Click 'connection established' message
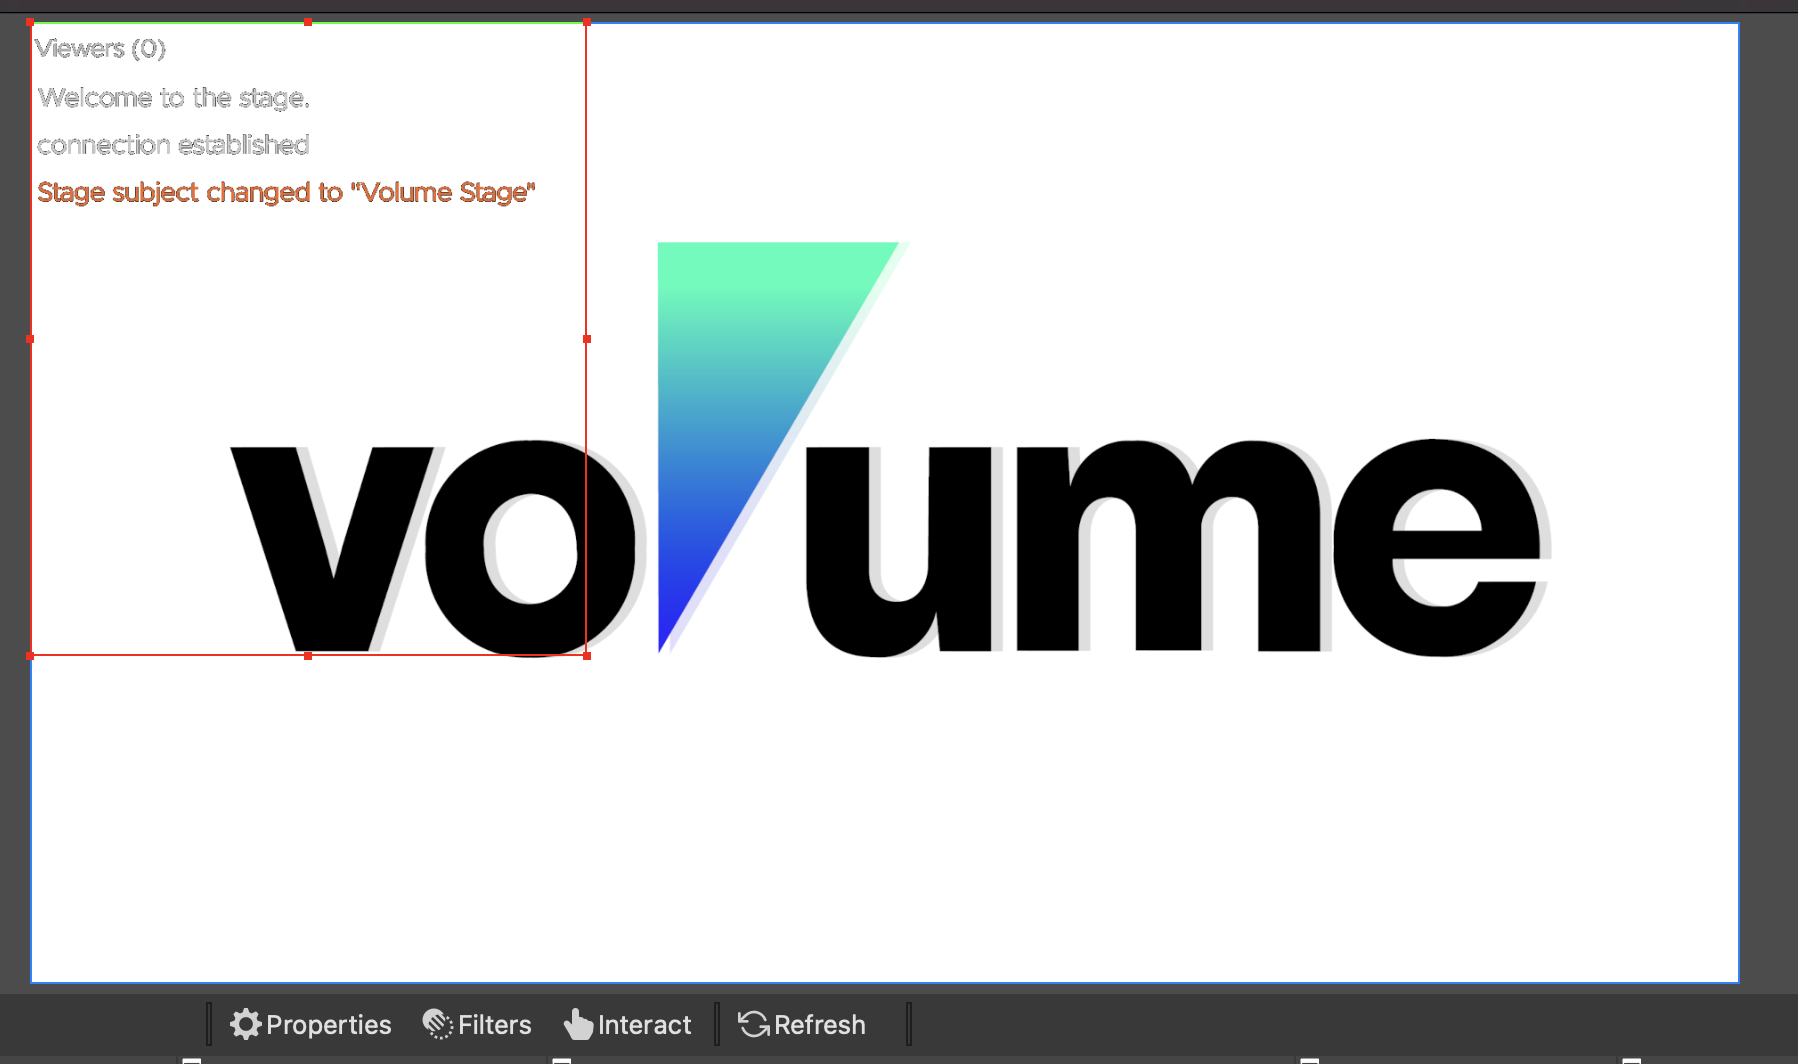 pyautogui.click(x=173, y=145)
